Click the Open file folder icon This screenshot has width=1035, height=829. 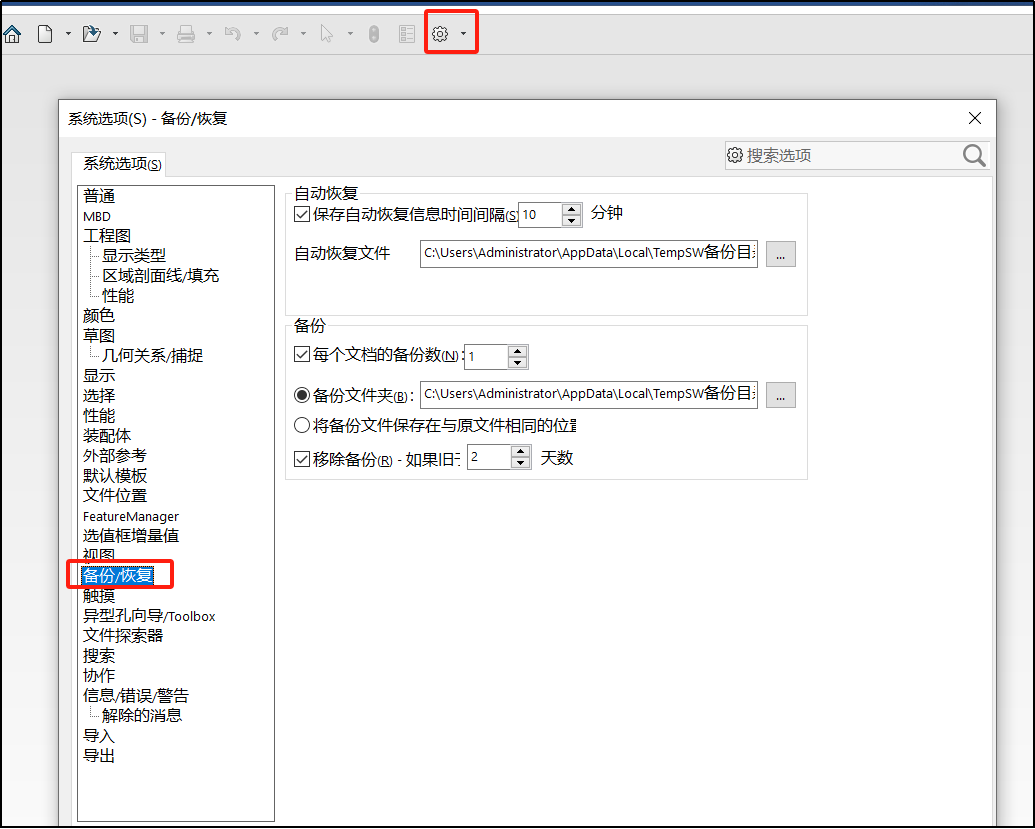(x=91, y=34)
